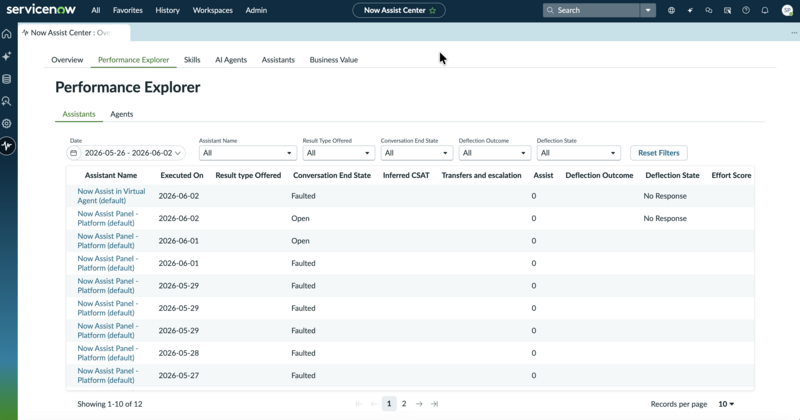The width and height of the screenshot is (800, 420).
Task: Select the Assistants sub-tab under Performance Explorer
Action: [x=79, y=114]
